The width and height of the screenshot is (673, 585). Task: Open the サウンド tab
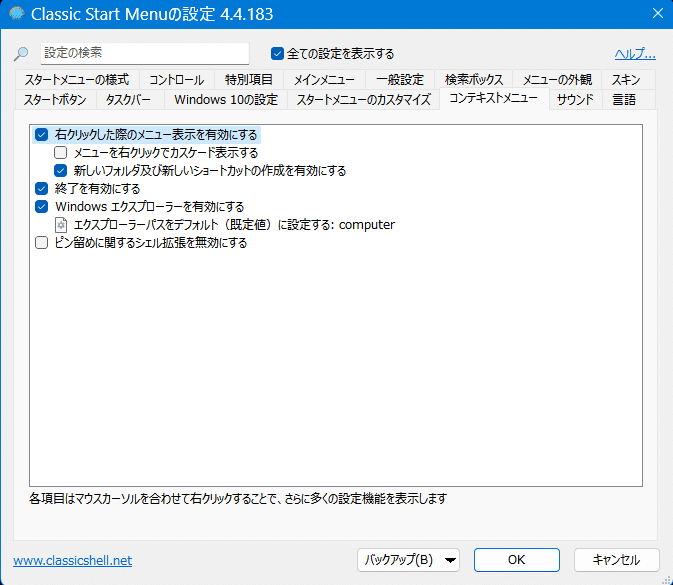(575, 100)
